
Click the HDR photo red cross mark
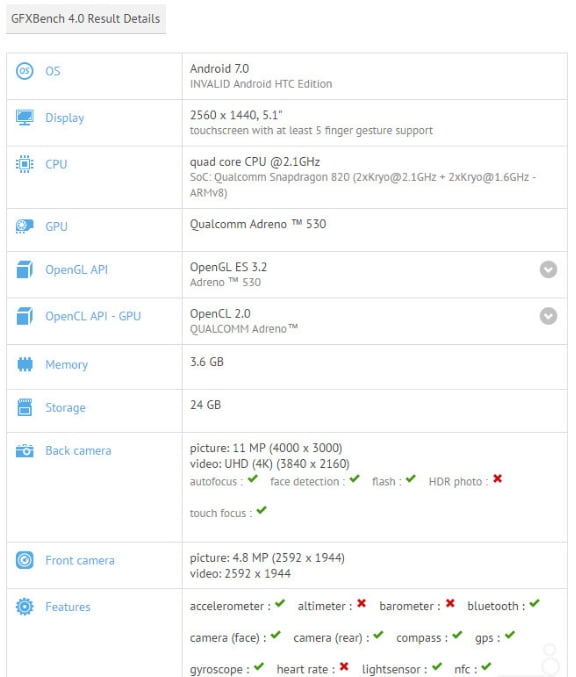point(497,478)
